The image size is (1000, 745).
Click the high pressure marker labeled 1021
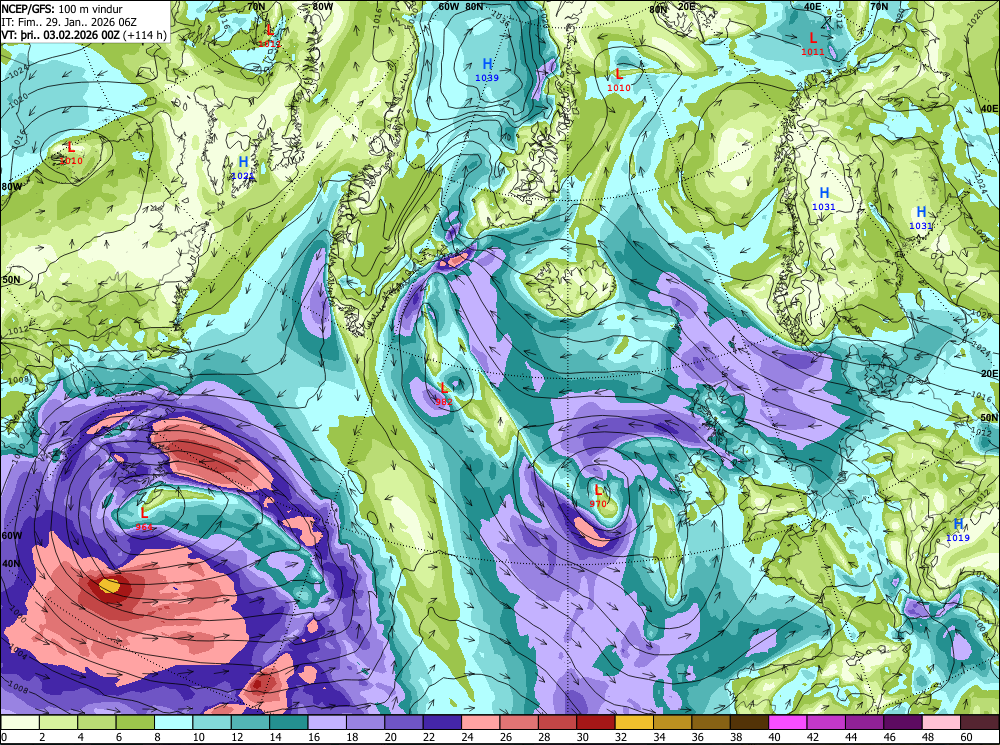243,167
